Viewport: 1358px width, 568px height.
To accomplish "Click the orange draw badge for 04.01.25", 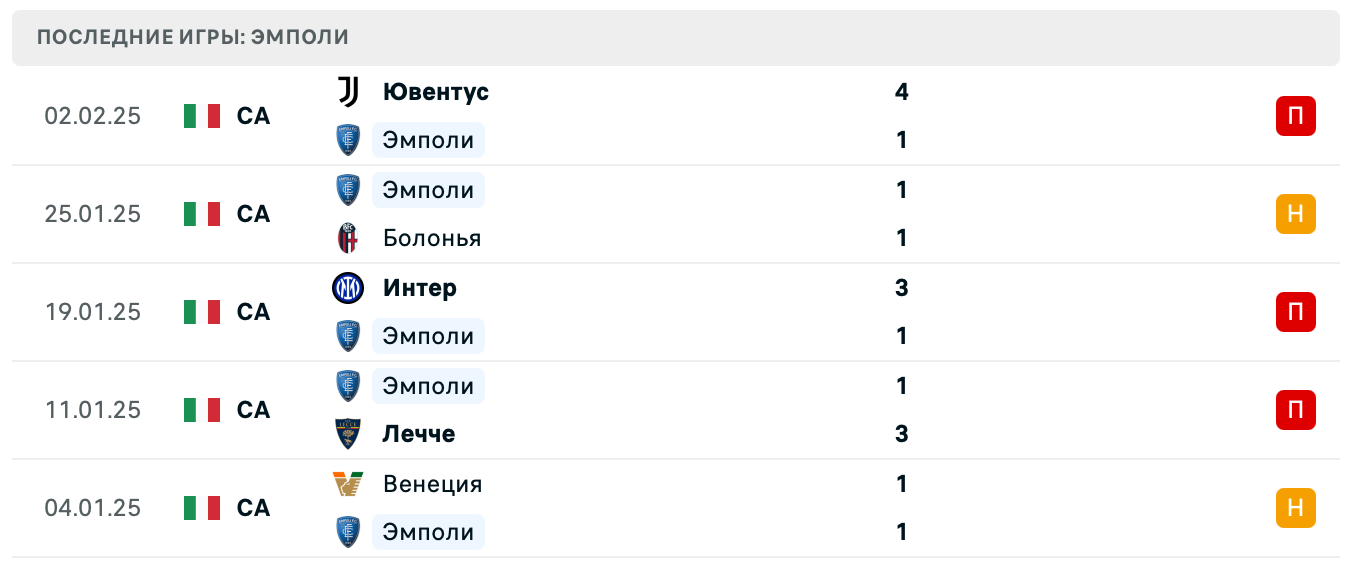I will 1295,508.
